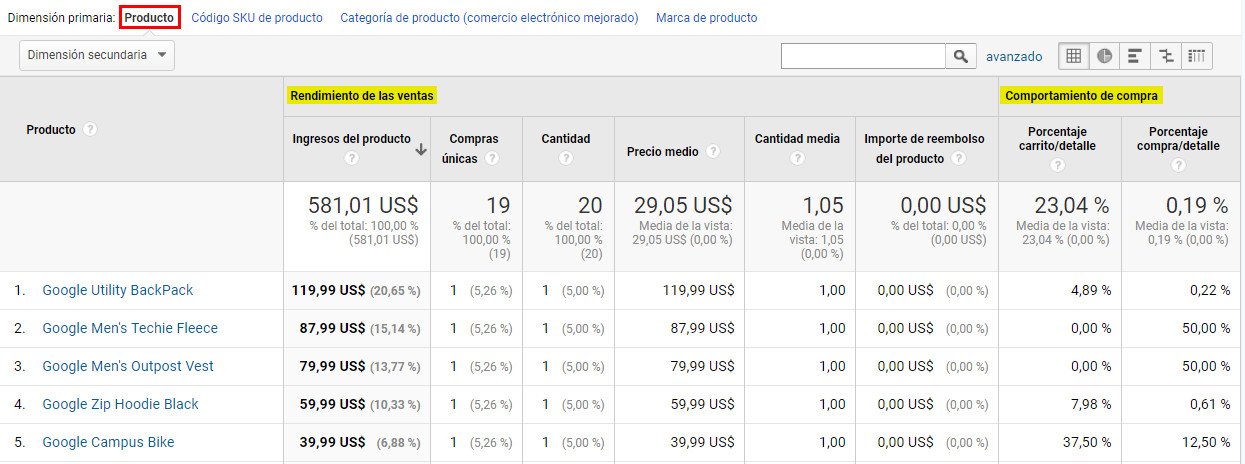Select the Producto primary dimension

coord(149,18)
